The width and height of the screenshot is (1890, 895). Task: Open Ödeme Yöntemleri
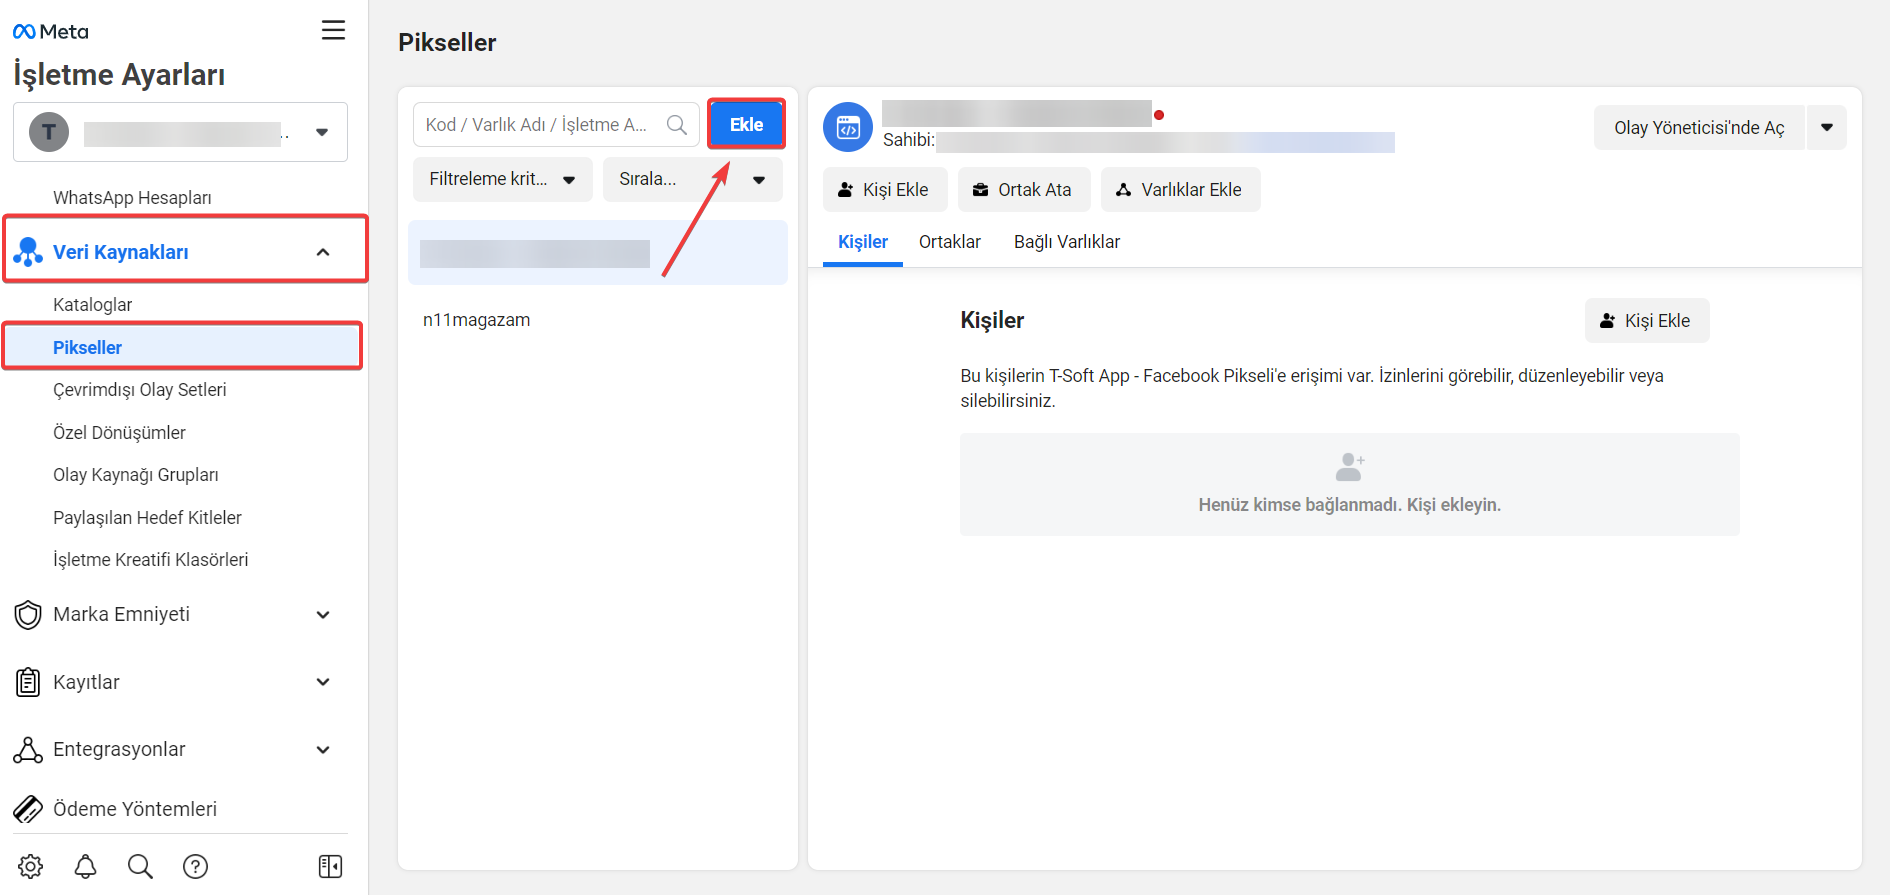[x=135, y=809]
